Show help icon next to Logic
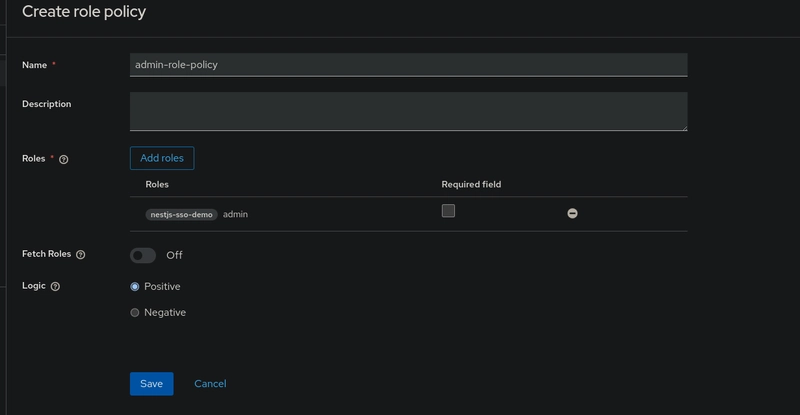Screen dimensions: 800x415 (x=56, y=286)
